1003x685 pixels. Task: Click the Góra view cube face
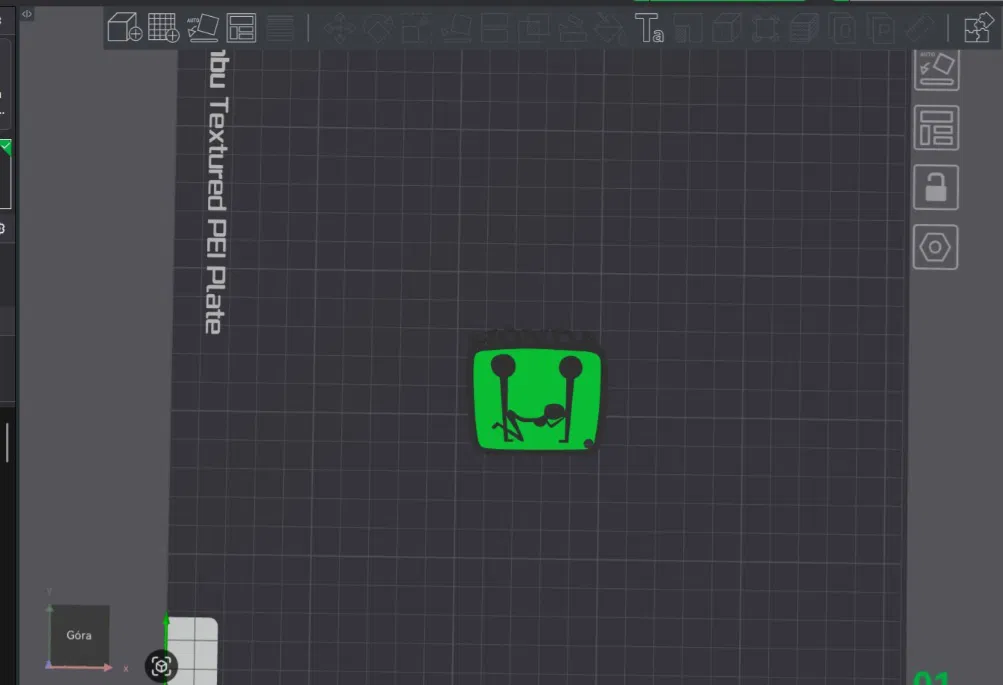pos(79,635)
